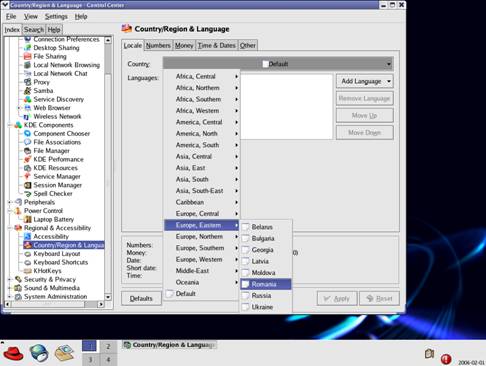Viewport: 486px width, 366px height.
Task: Click the Defaults button
Action: (x=141, y=298)
